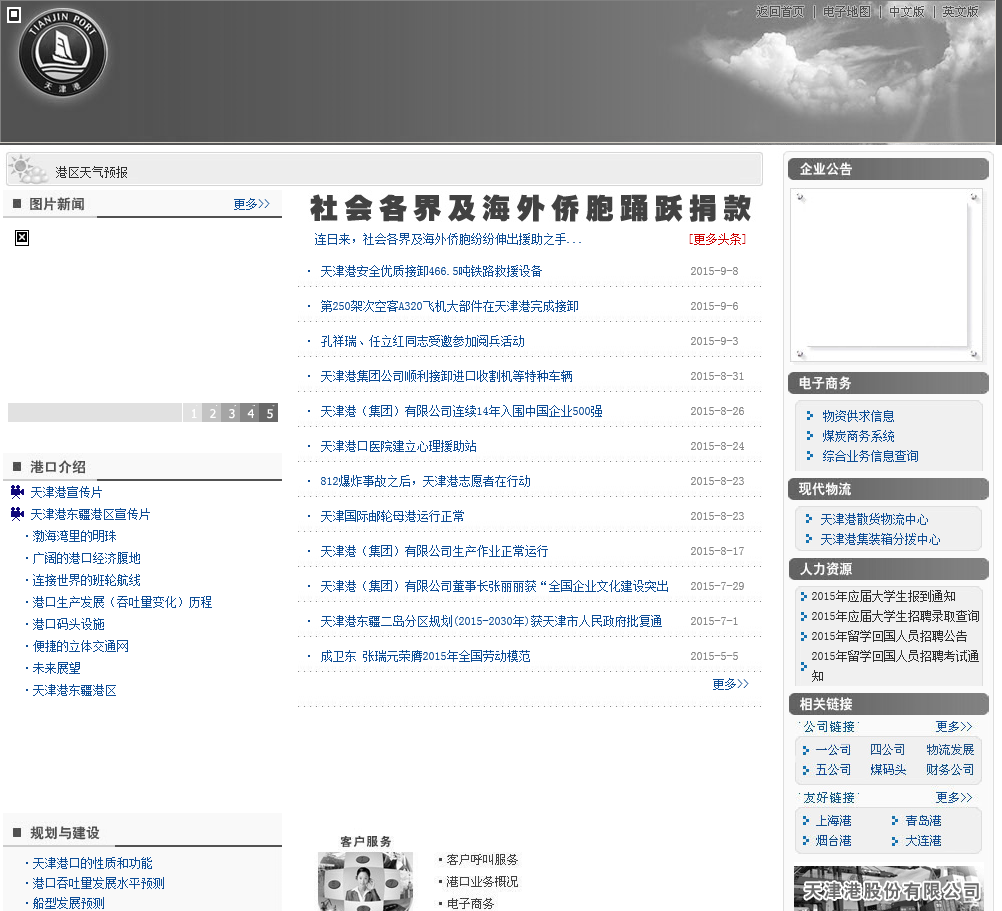
Task: Open news 812爆炸事故之后，天津港志愿者在行动
Action: tap(425, 481)
